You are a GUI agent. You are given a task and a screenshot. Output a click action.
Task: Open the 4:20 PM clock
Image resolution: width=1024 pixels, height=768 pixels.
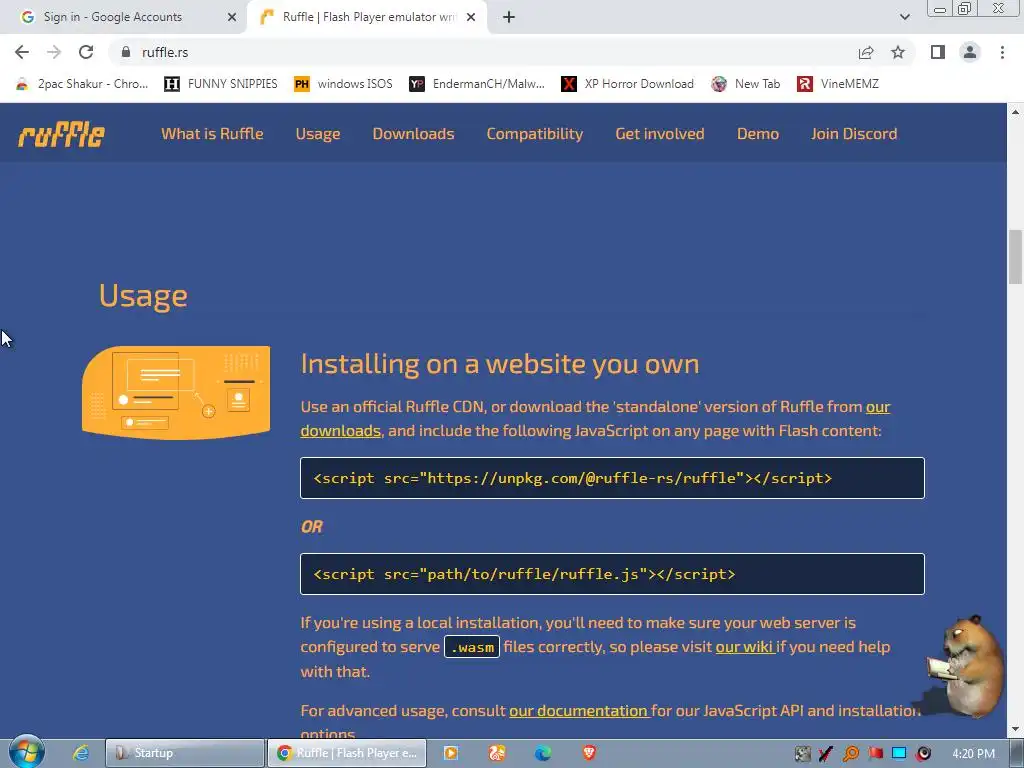(973, 754)
